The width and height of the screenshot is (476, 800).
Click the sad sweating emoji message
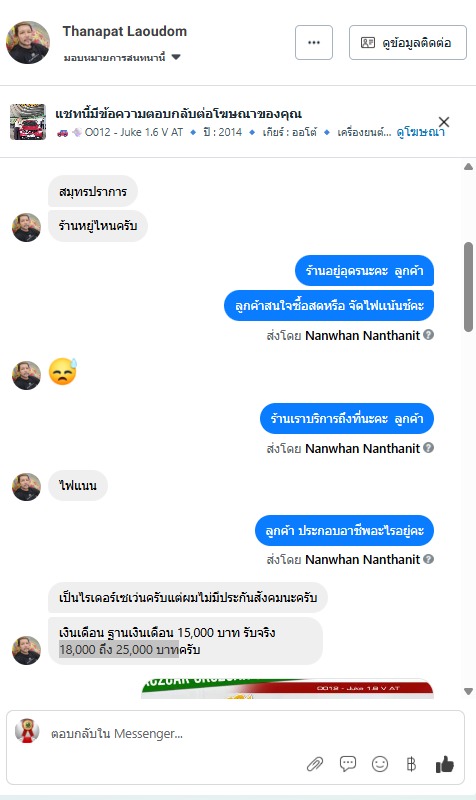click(63, 371)
